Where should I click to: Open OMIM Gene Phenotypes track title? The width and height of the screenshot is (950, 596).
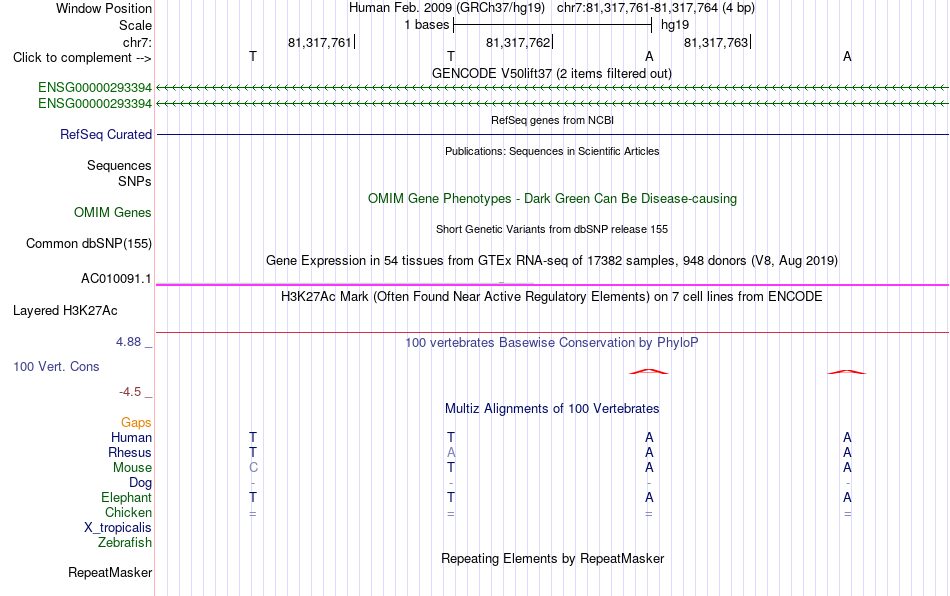point(552,199)
